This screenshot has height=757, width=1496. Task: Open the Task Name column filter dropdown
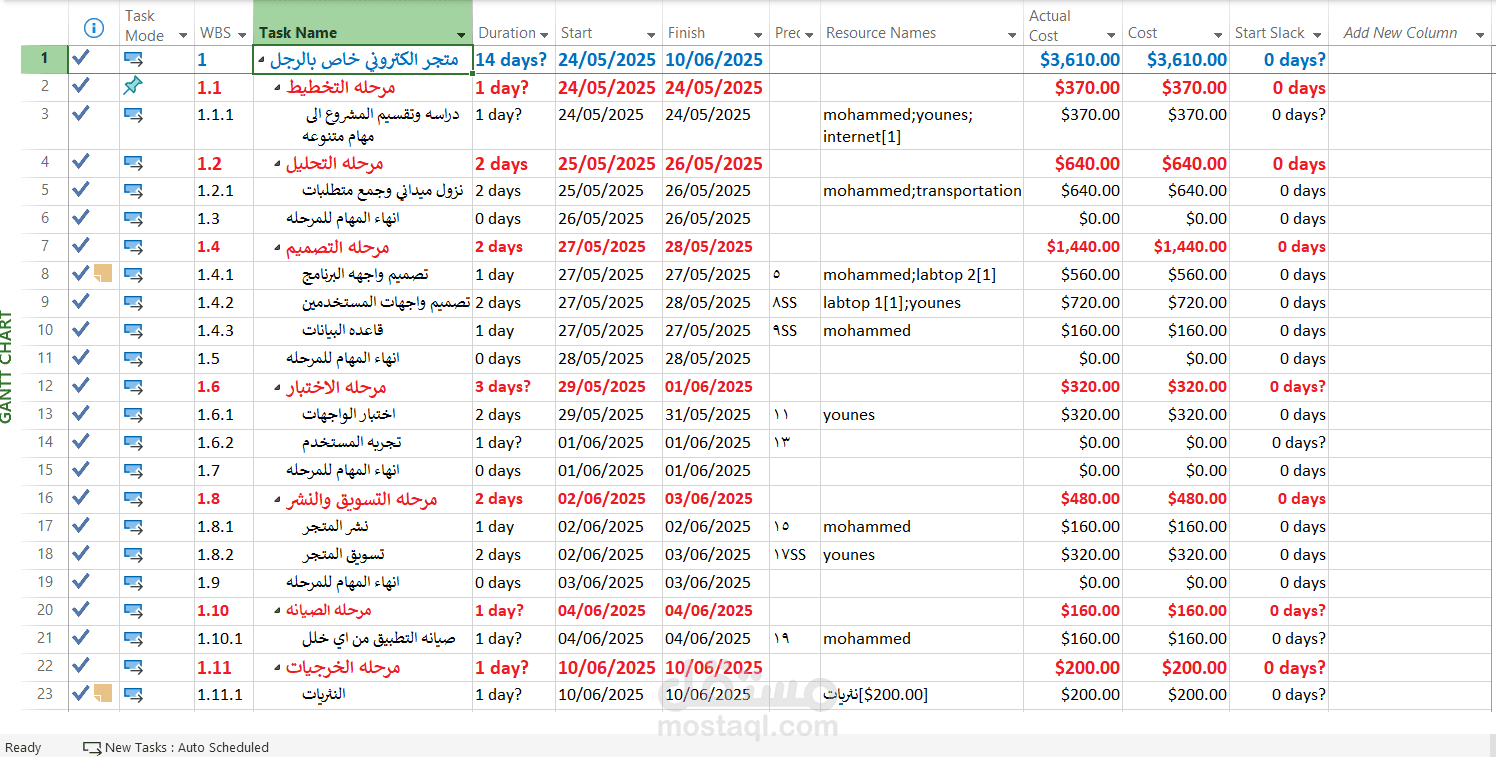click(461, 35)
